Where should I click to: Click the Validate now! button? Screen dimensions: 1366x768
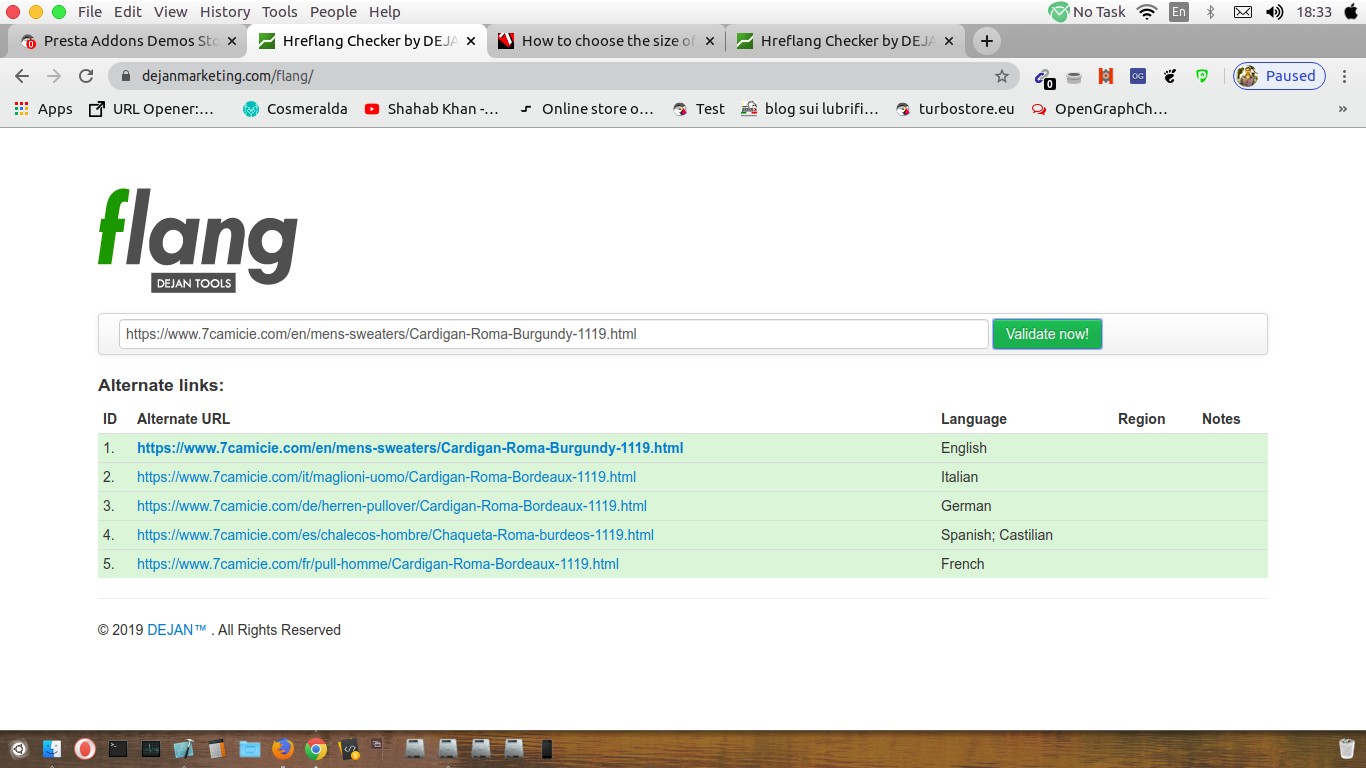(1047, 334)
